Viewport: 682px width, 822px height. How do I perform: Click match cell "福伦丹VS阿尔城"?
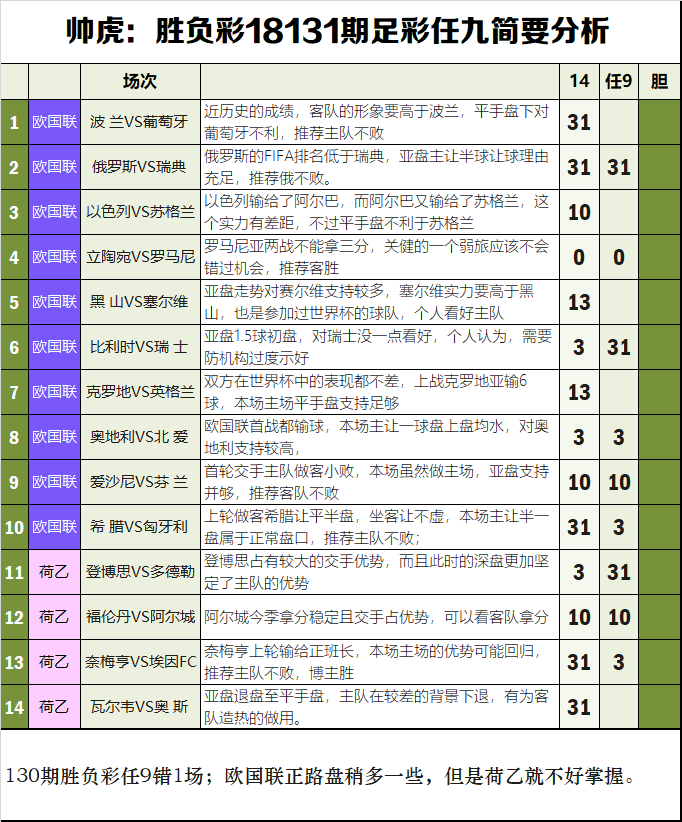140,617
